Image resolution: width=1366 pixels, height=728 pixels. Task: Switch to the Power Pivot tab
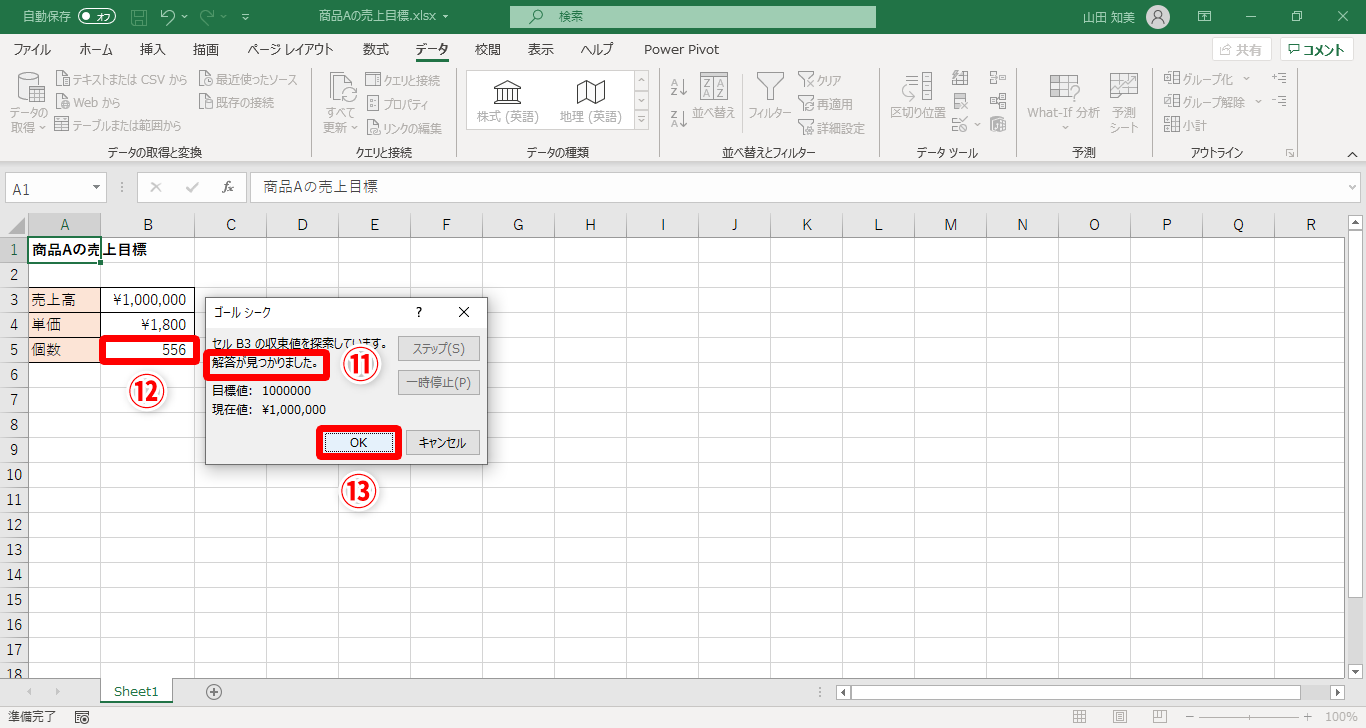[681, 50]
